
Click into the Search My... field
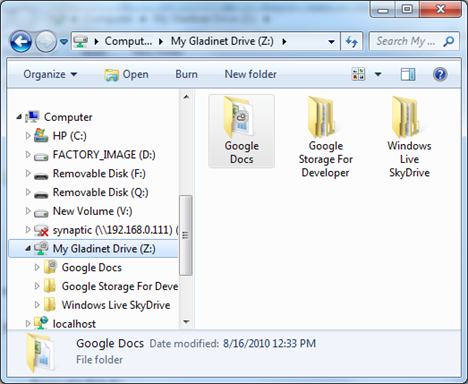pyautogui.click(x=406, y=41)
